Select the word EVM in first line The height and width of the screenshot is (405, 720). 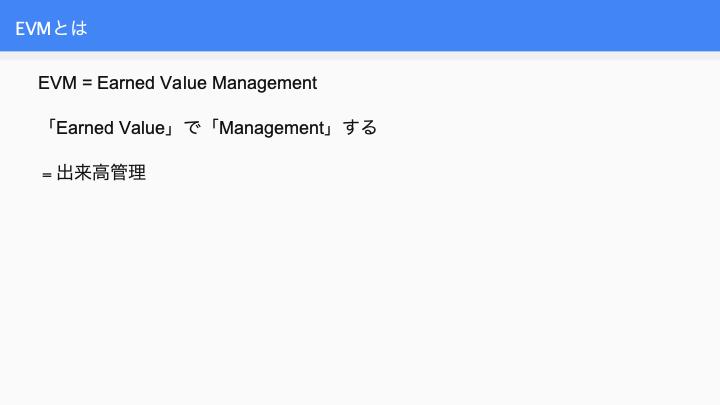click(x=57, y=83)
